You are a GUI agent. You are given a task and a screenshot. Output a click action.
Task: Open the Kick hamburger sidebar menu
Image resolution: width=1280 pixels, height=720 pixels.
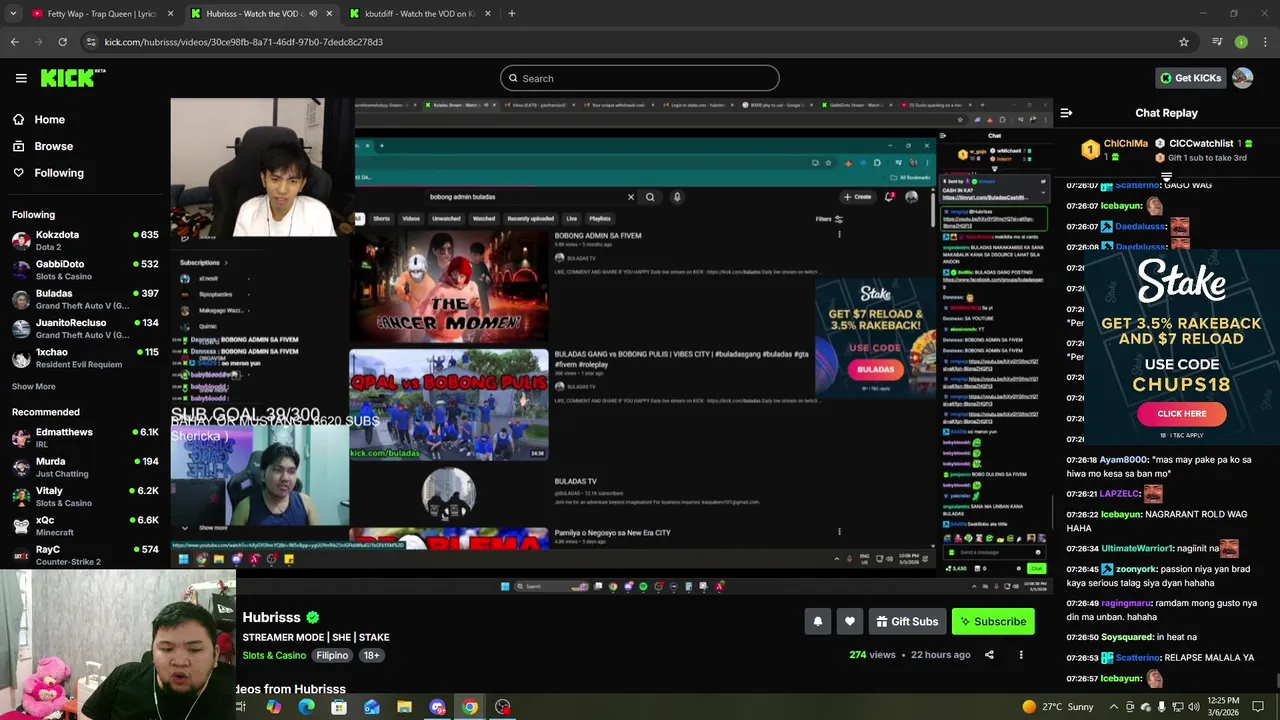pos(21,78)
